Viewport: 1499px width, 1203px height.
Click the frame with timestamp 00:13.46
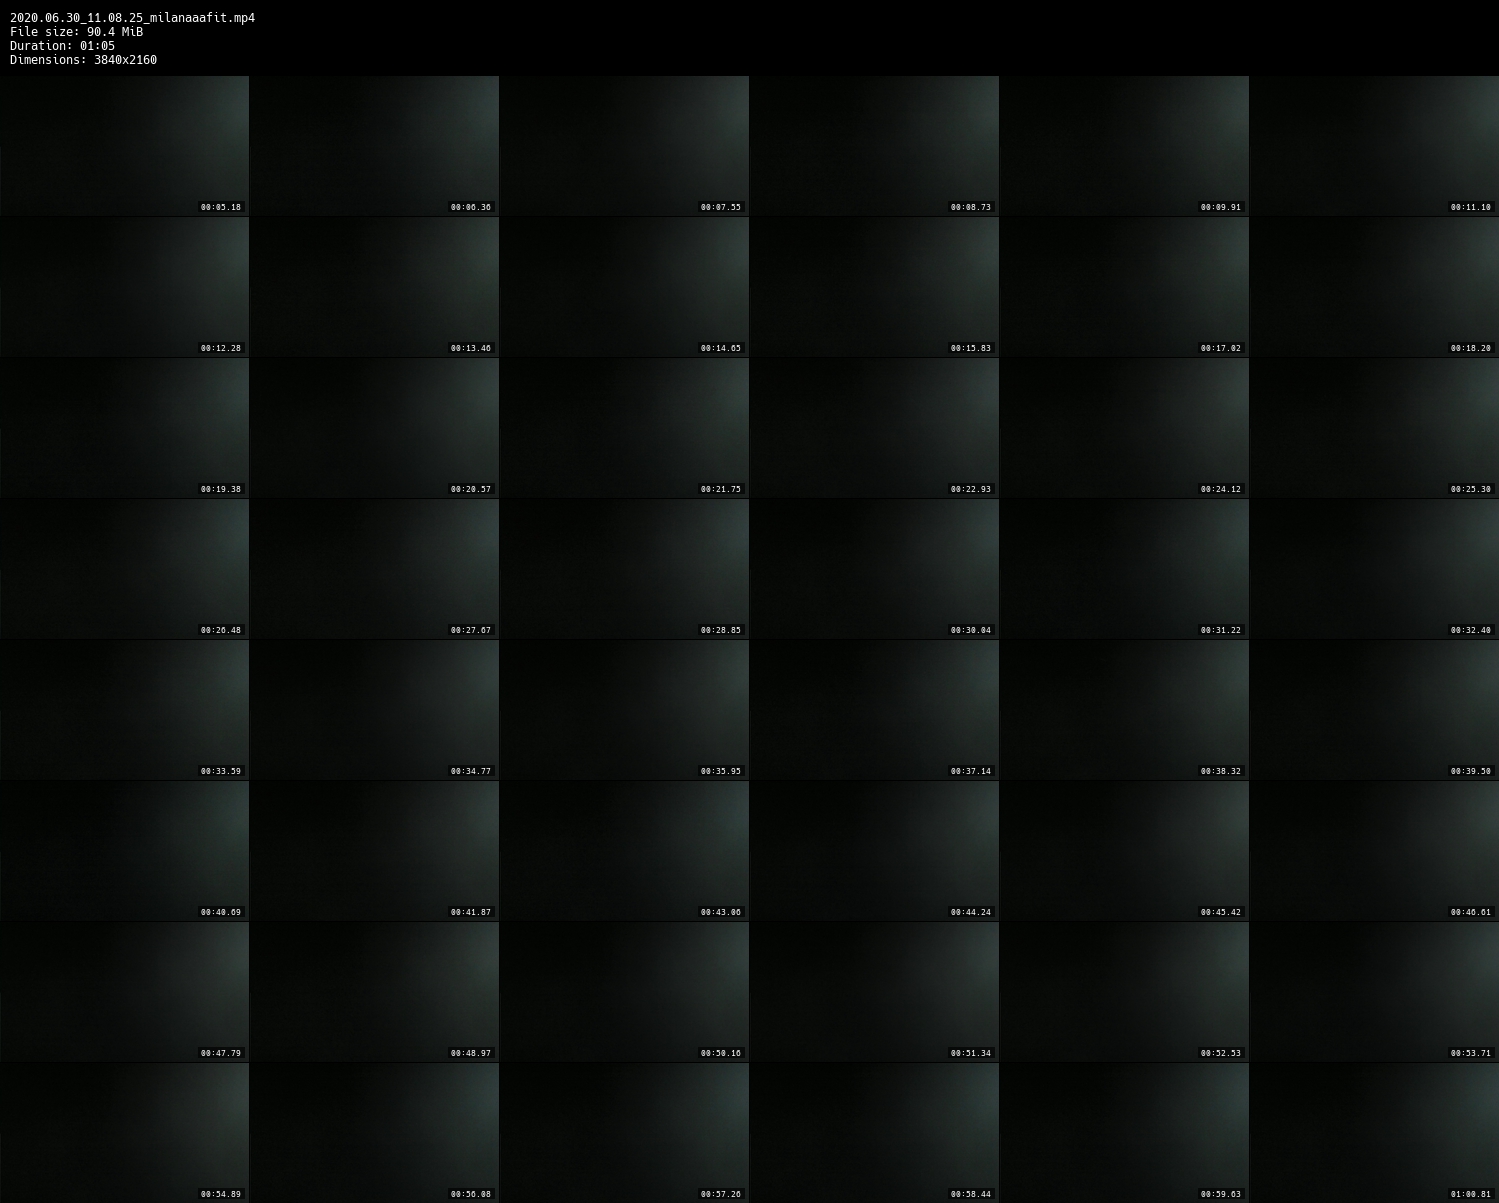[374, 287]
